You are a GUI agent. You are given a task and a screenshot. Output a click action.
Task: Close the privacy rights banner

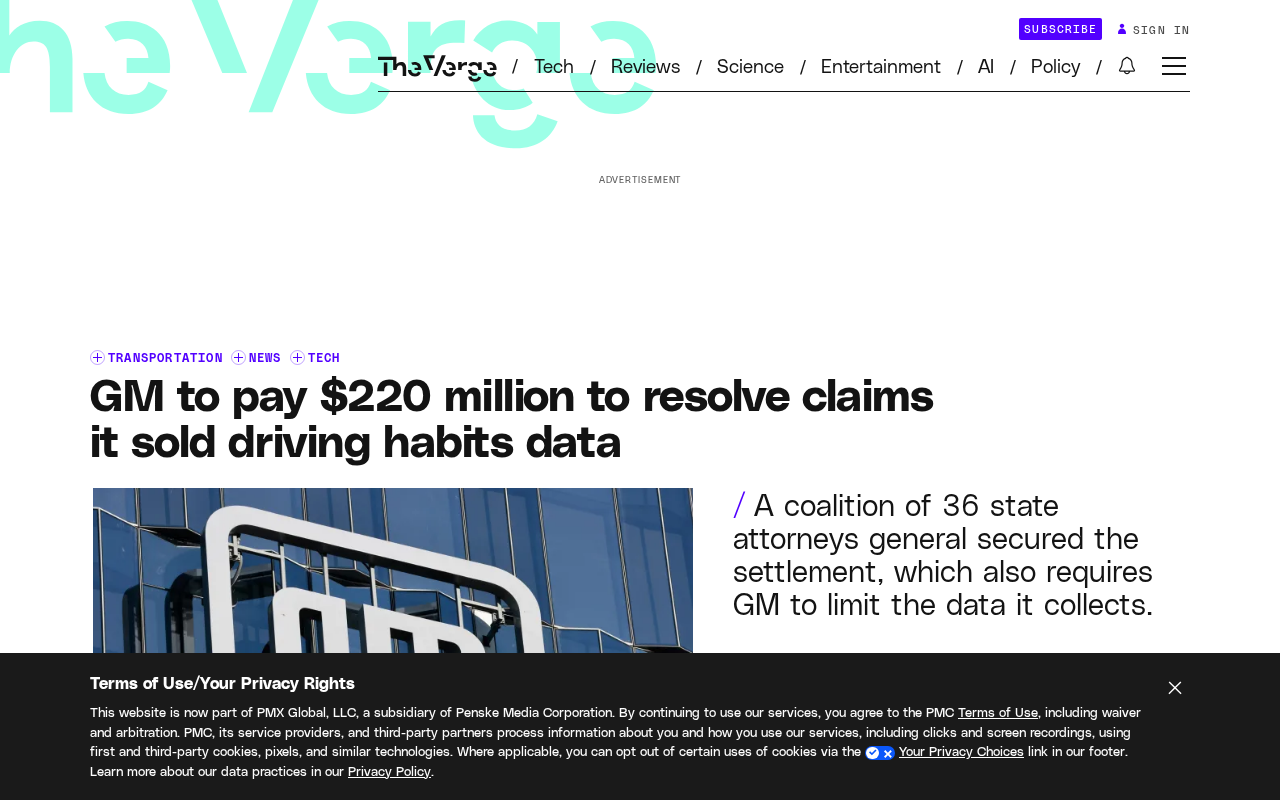coord(1175,688)
